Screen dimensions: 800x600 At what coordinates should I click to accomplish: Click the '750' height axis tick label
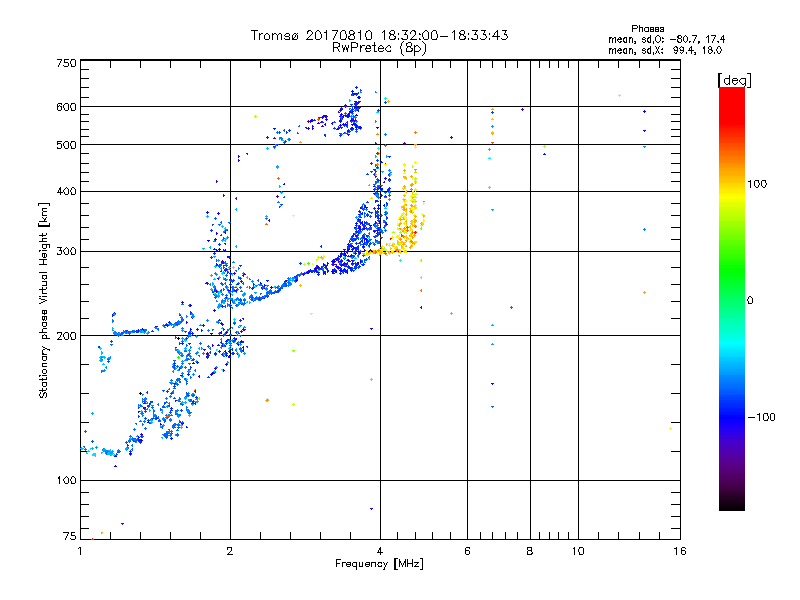coord(66,63)
